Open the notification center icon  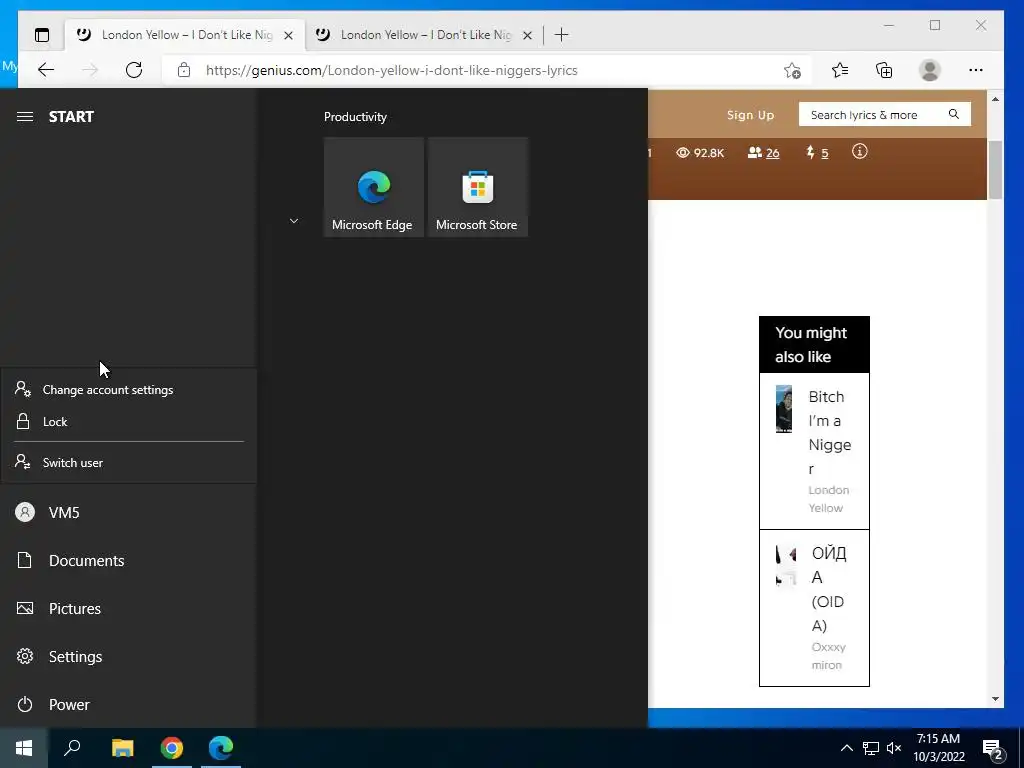pos(993,749)
